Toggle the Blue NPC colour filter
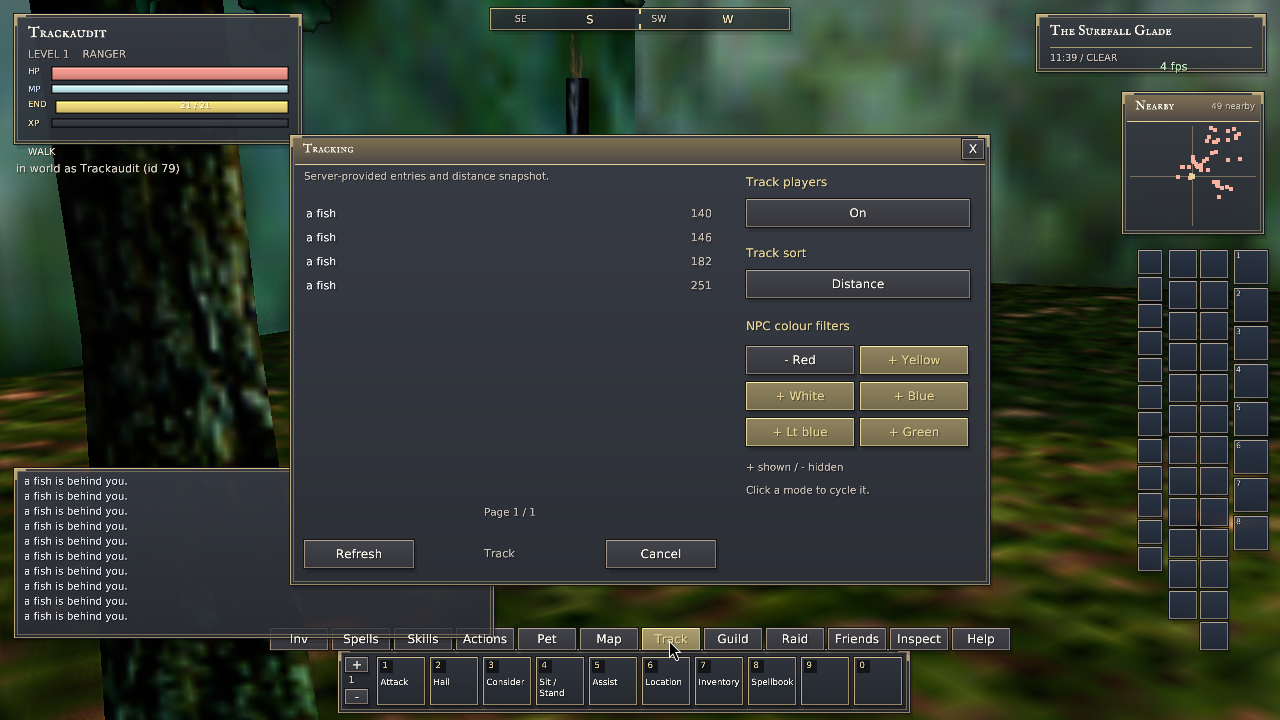 914,396
